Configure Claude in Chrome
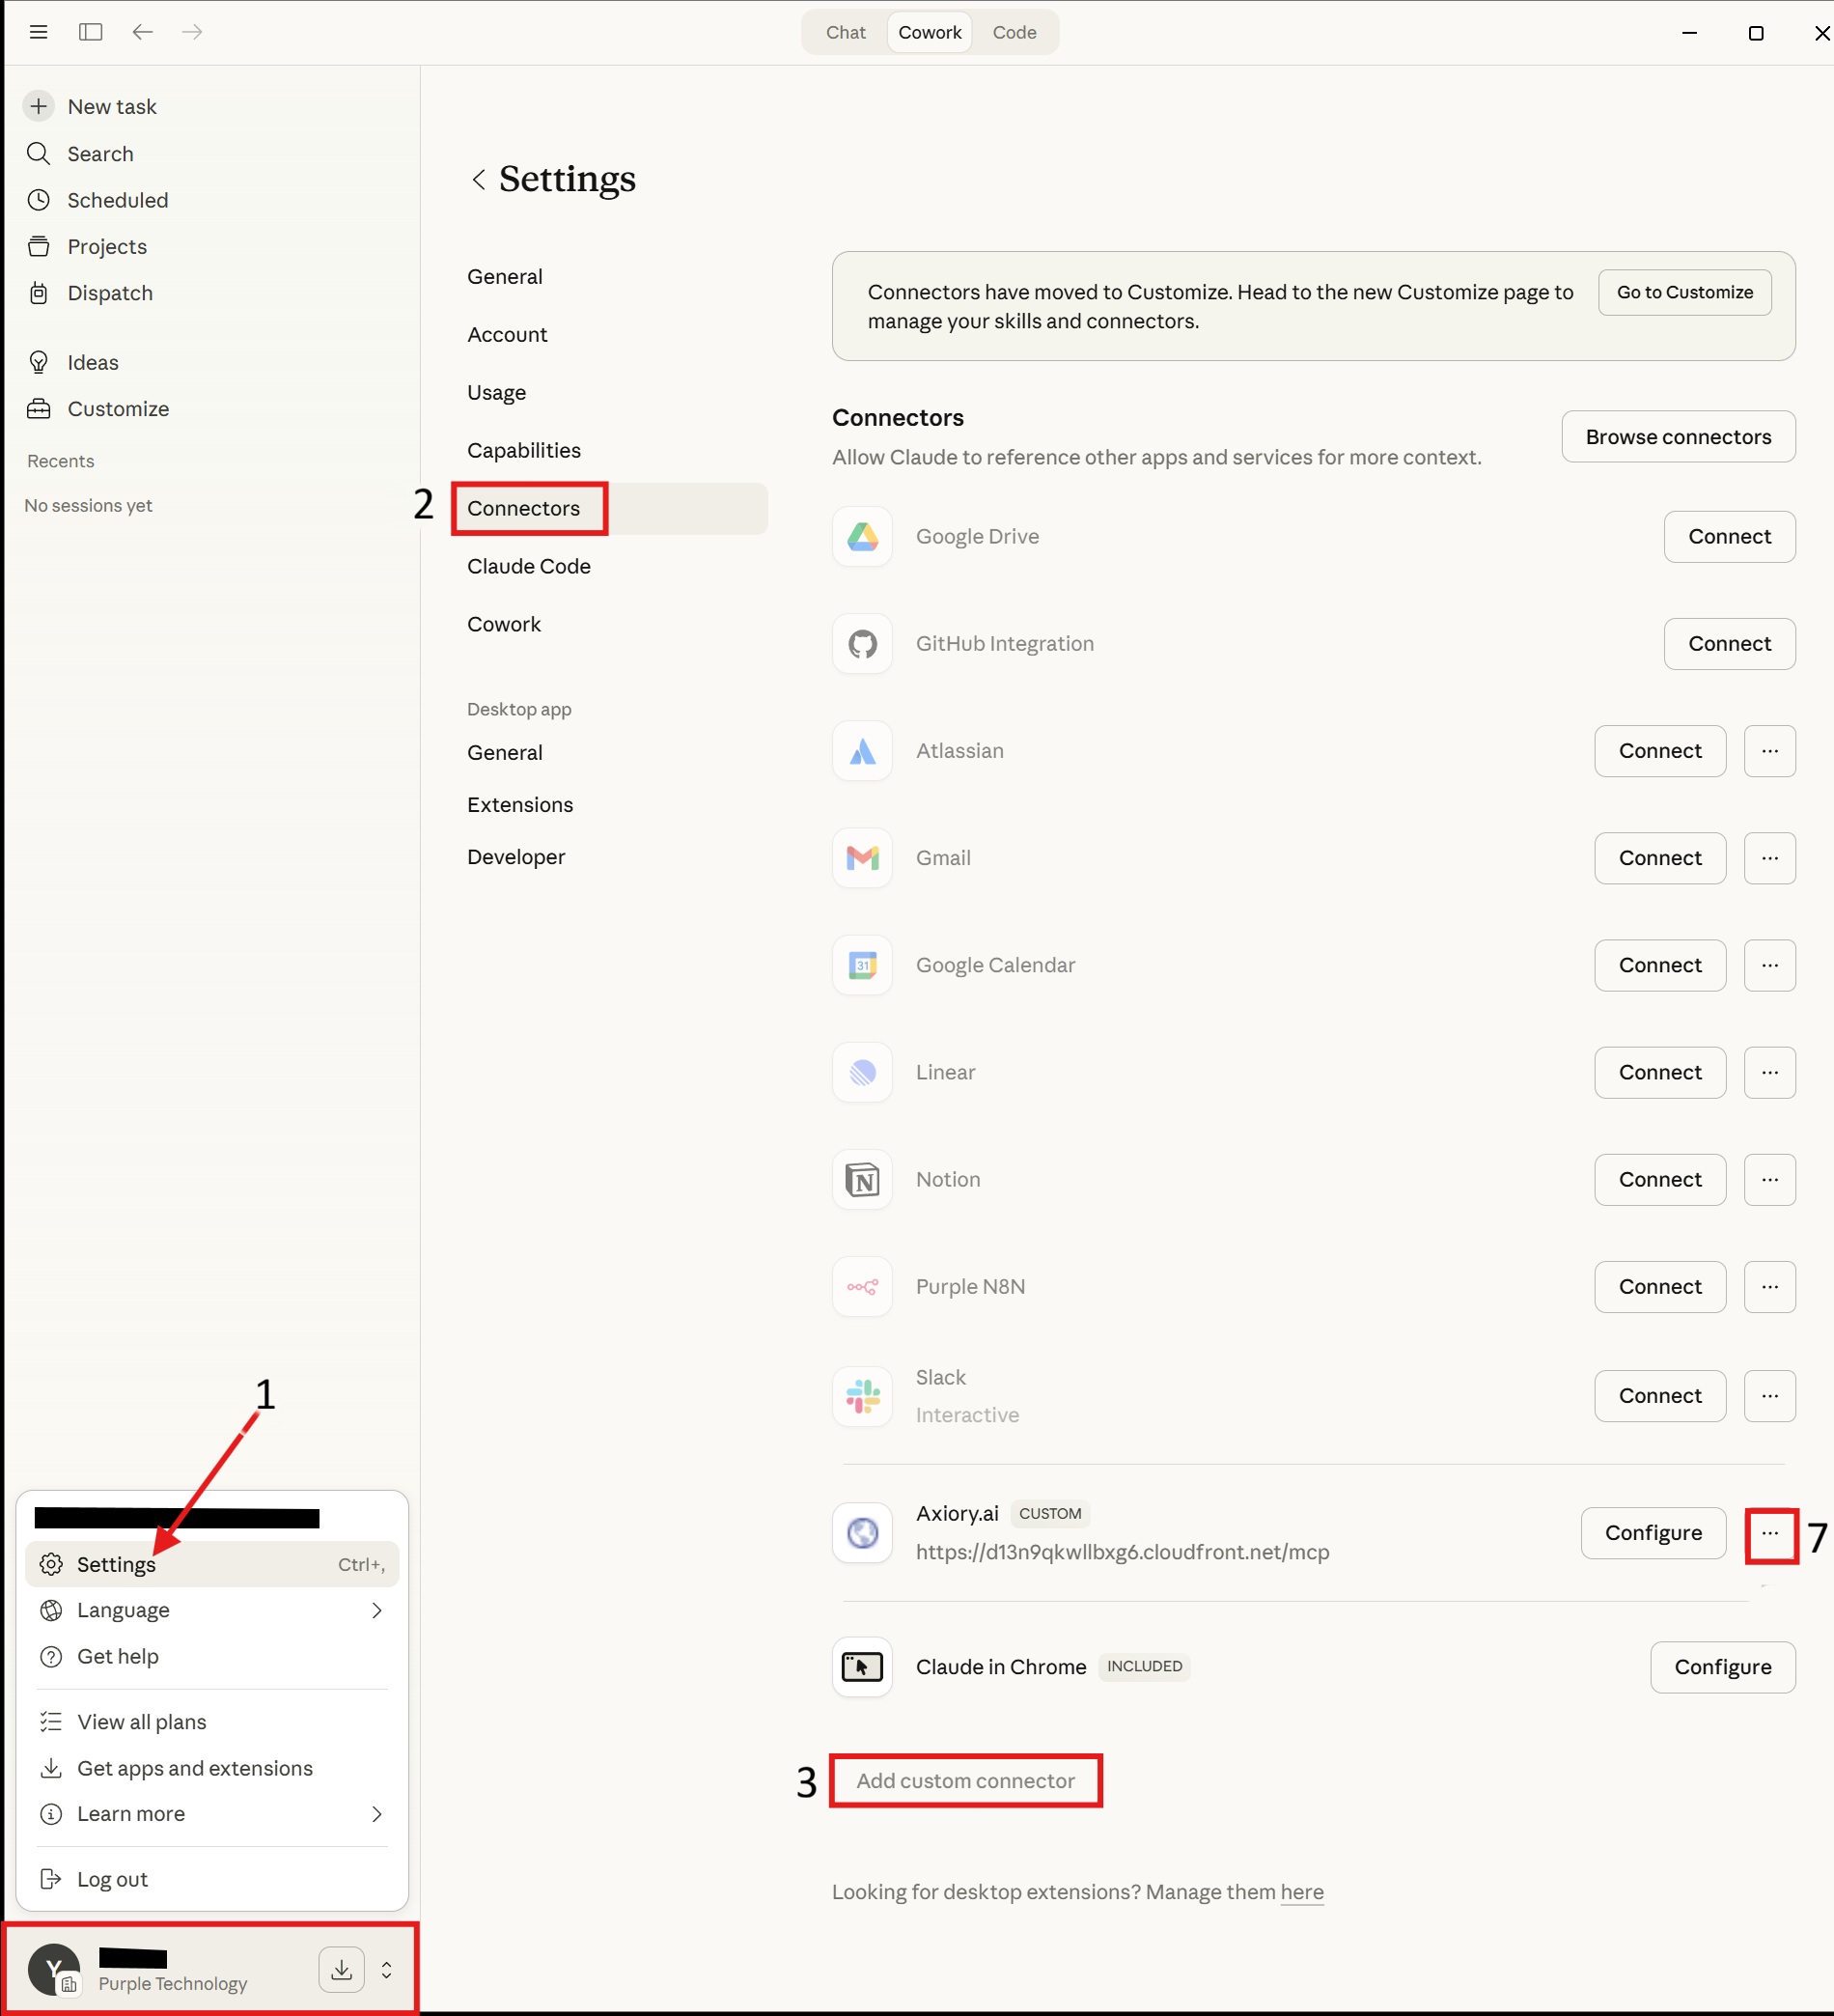 pos(1723,1667)
